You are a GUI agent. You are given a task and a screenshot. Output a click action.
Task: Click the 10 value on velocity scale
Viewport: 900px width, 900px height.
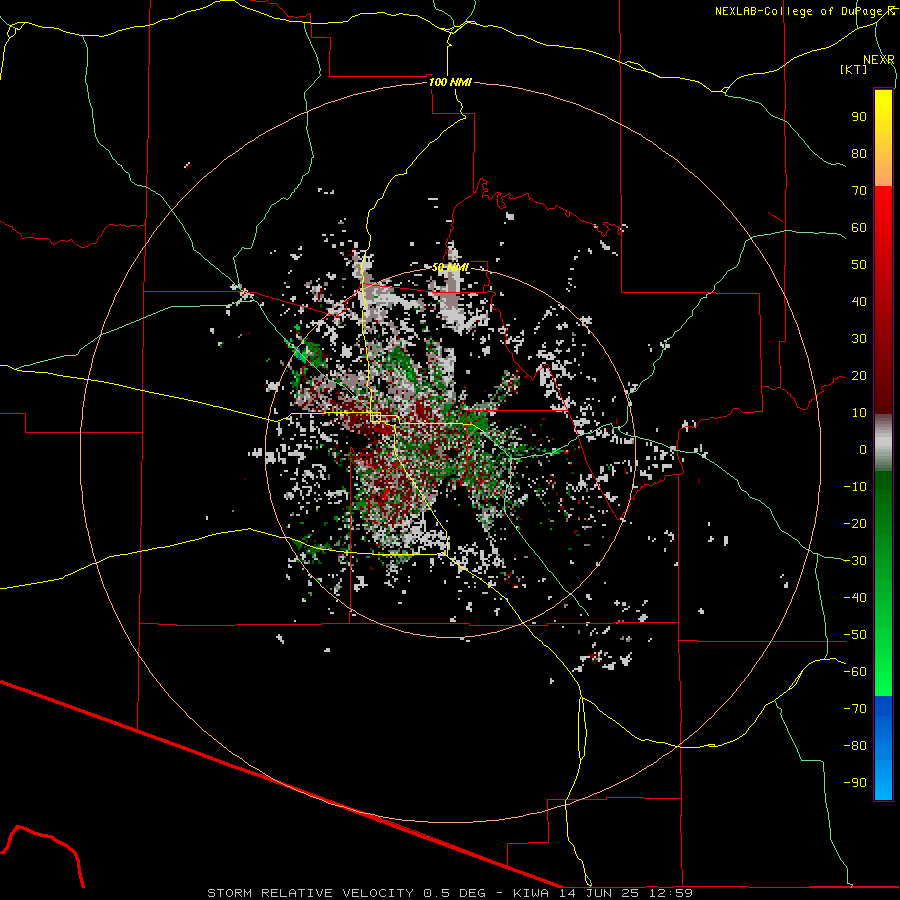[x=859, y=413]
